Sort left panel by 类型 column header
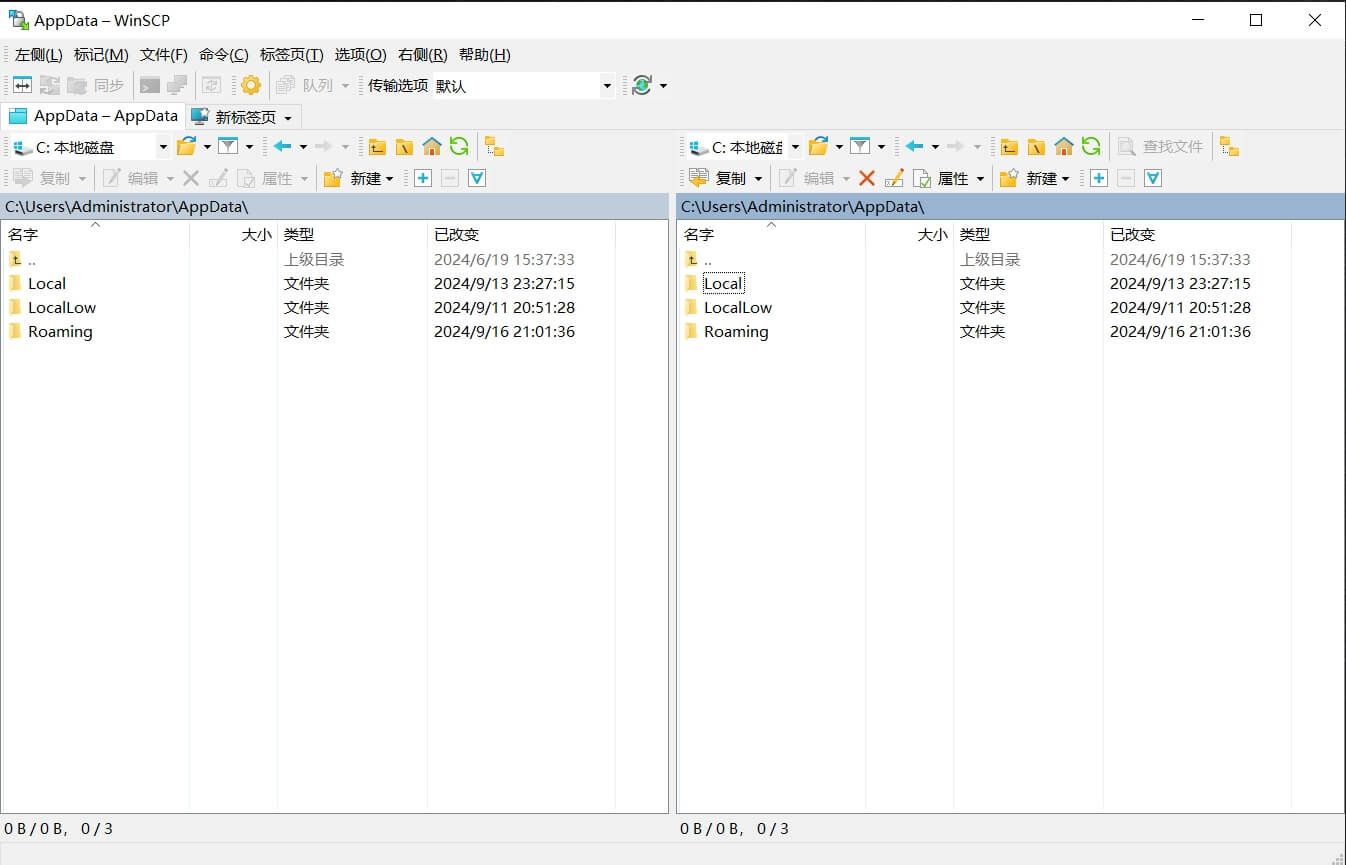The image size is (1346, 865). click(x=352, y=234)
